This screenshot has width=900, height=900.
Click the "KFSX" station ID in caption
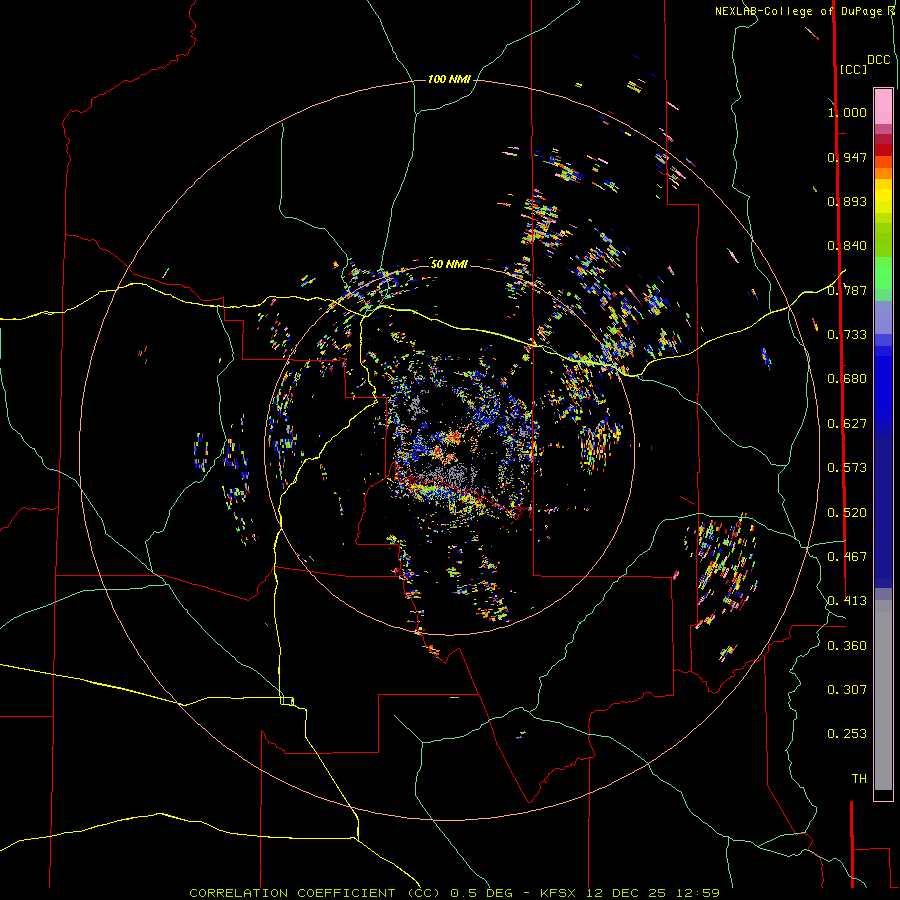click(x=558, y=893)
